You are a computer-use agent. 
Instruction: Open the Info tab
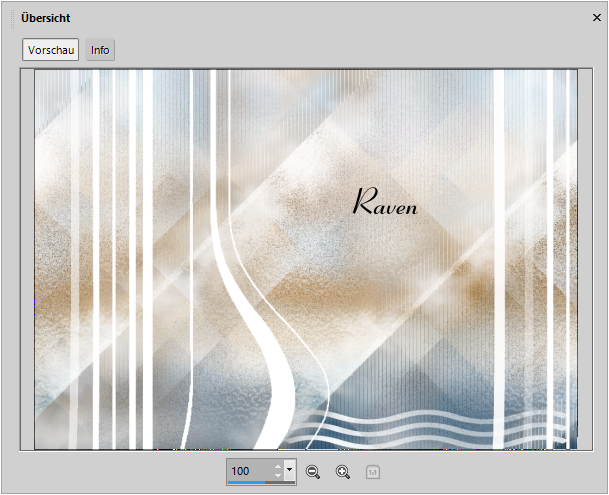click(100, 50)
